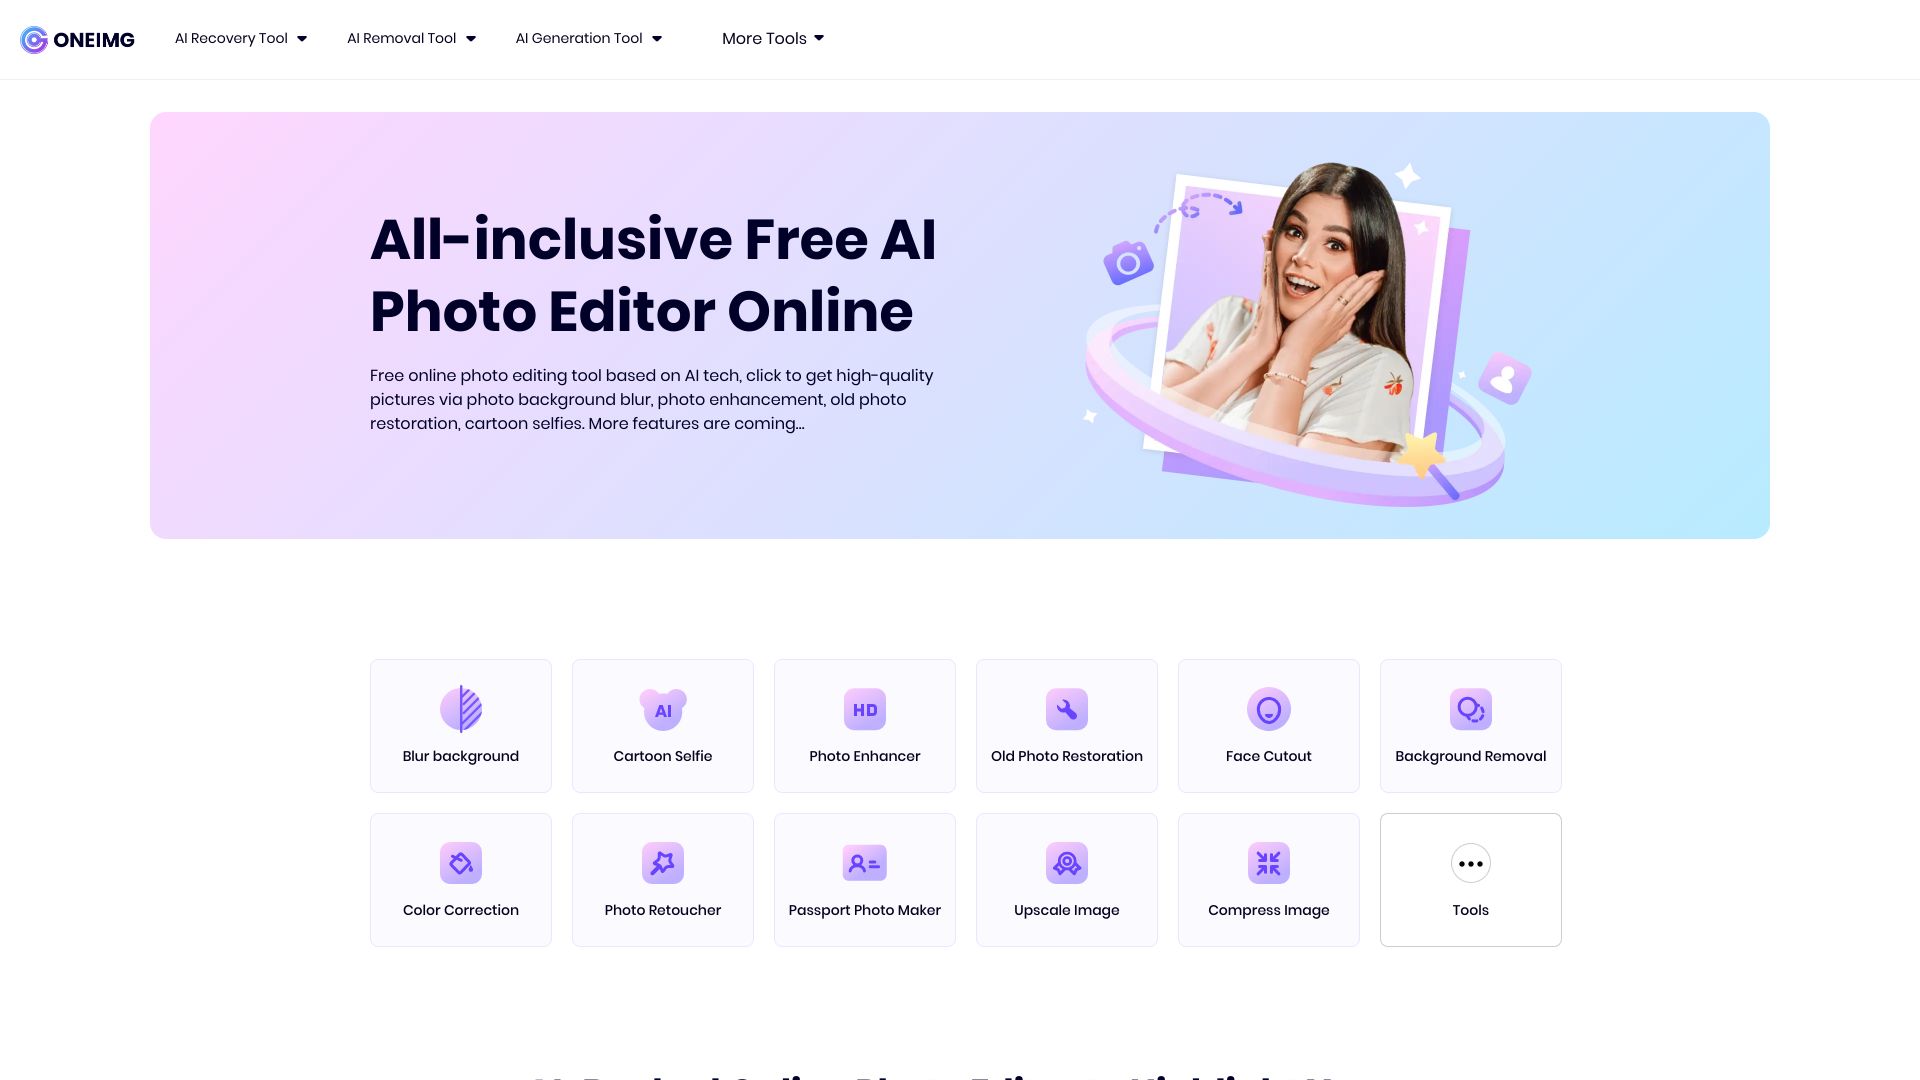Select the Photo Retoucher tool

pos(662,878)
